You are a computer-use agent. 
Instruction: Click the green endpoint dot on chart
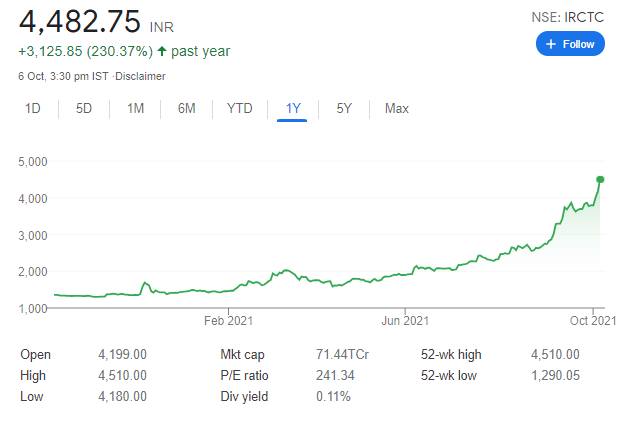click(600, 179)
